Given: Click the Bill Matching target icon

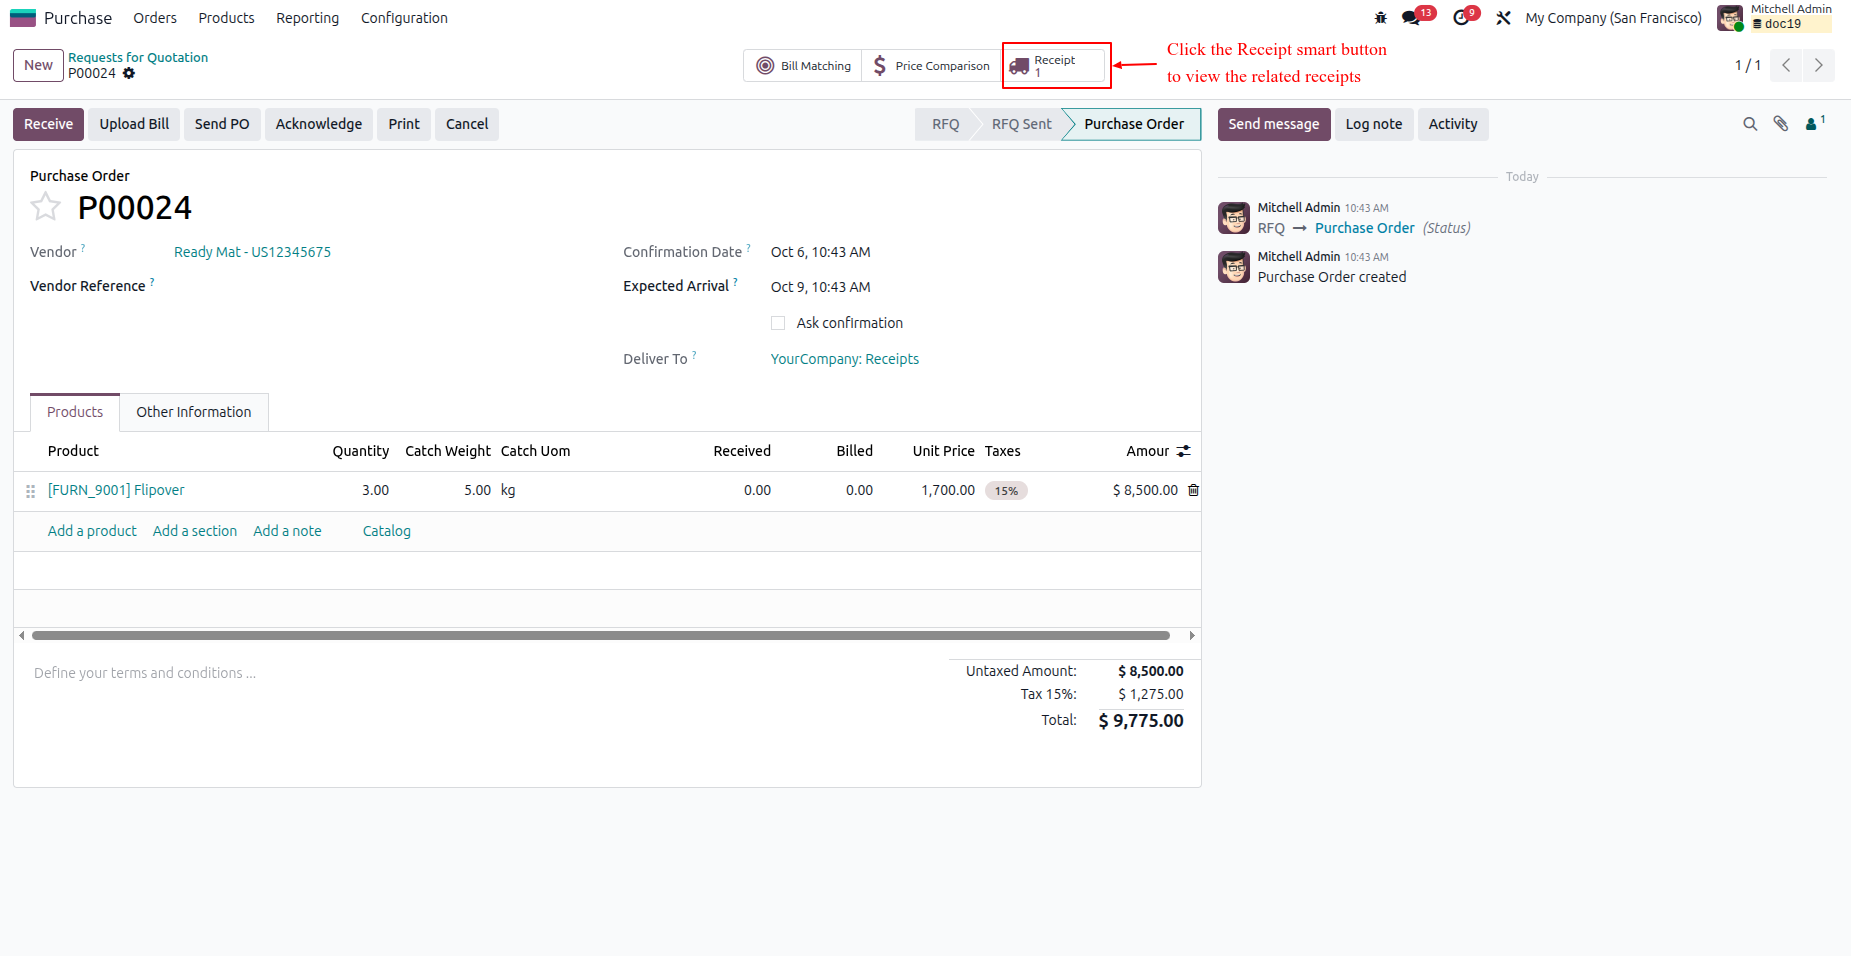Looking at the screenshot, I should 765,66.
